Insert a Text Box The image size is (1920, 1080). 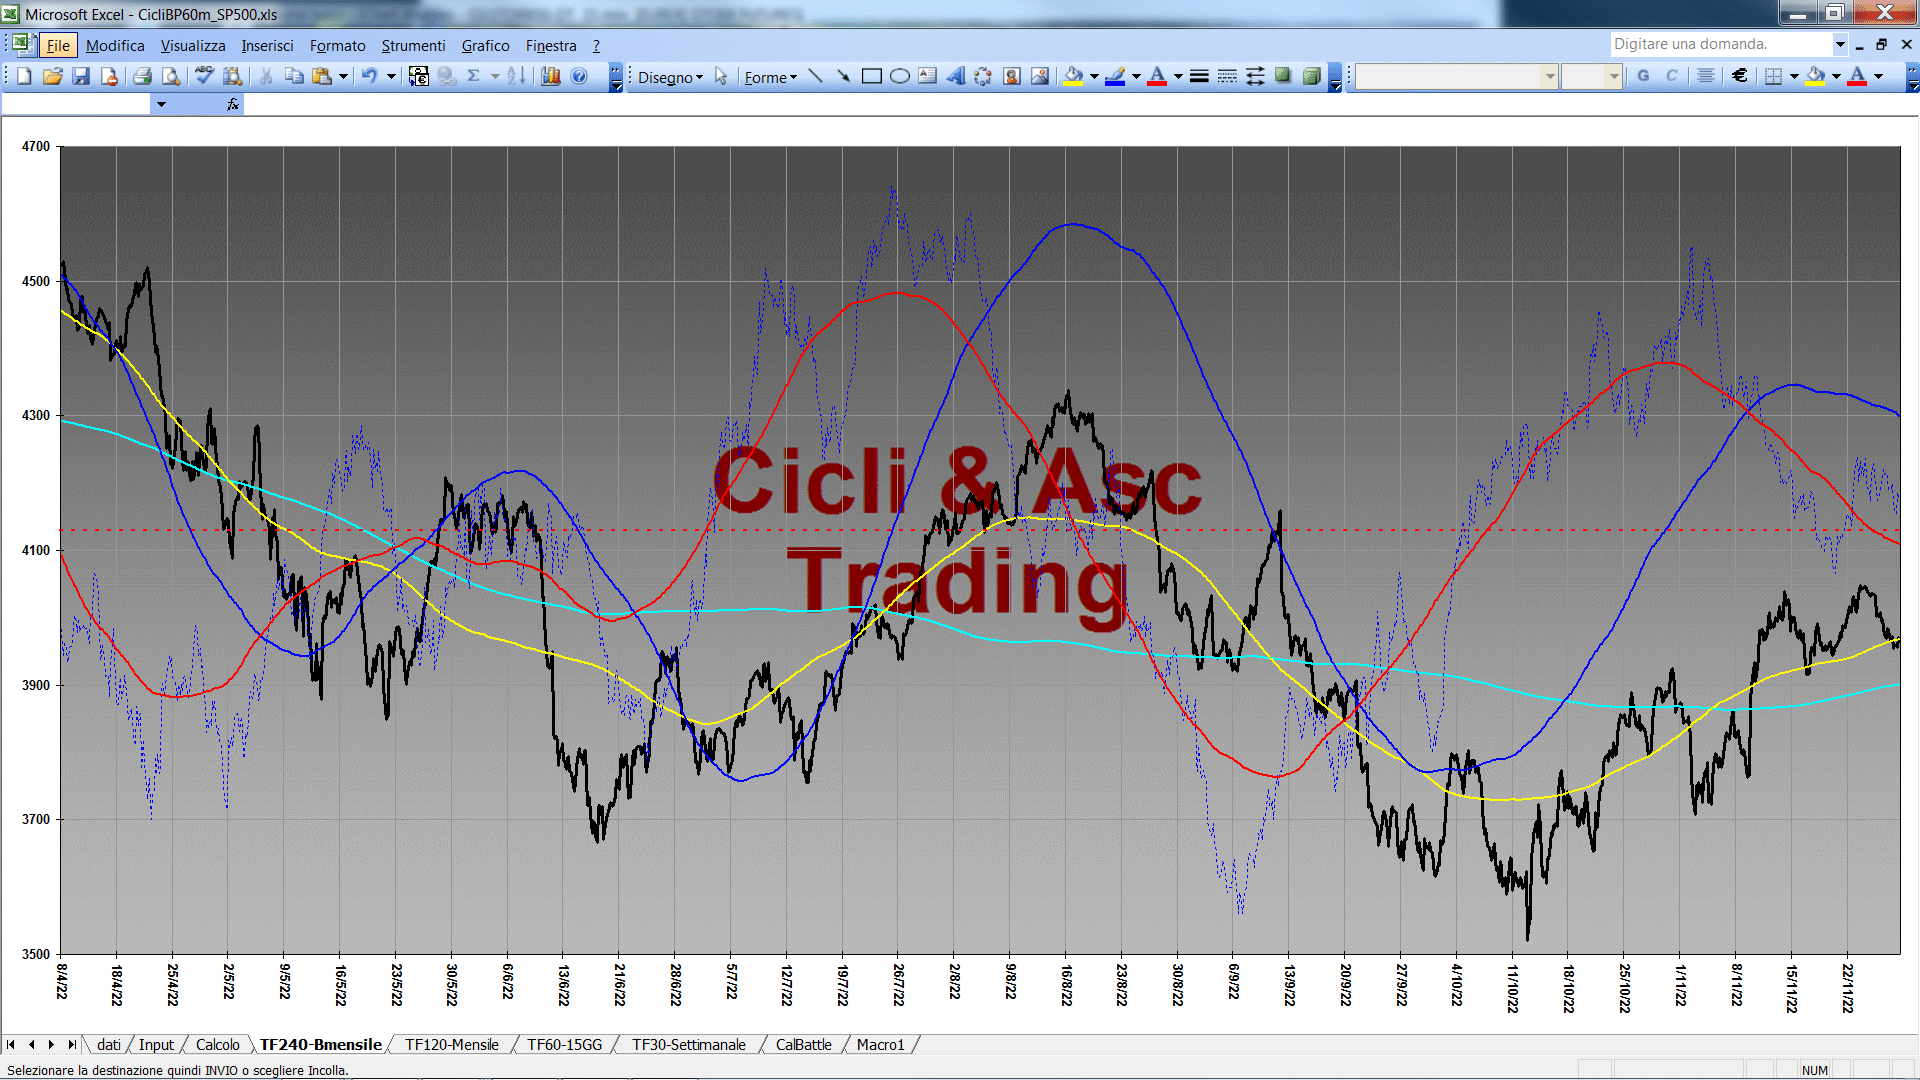928,76
